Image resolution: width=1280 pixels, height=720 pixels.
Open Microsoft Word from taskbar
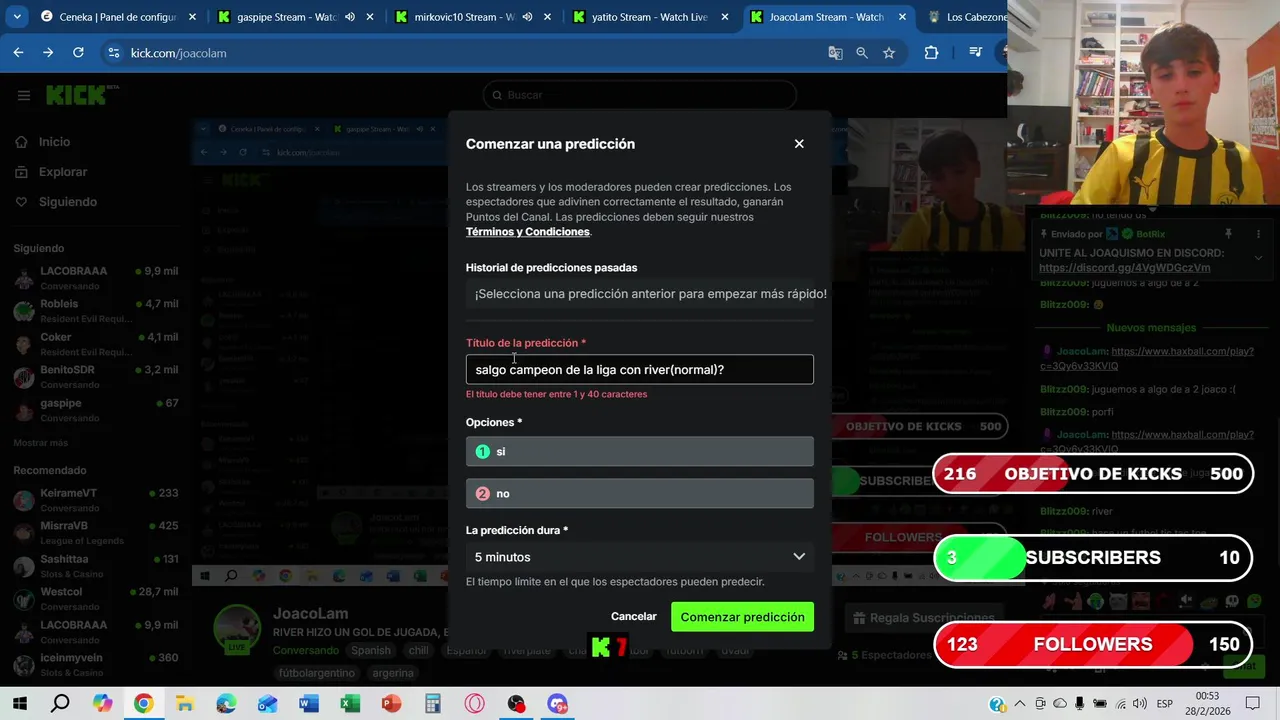[x=309, y=704]
